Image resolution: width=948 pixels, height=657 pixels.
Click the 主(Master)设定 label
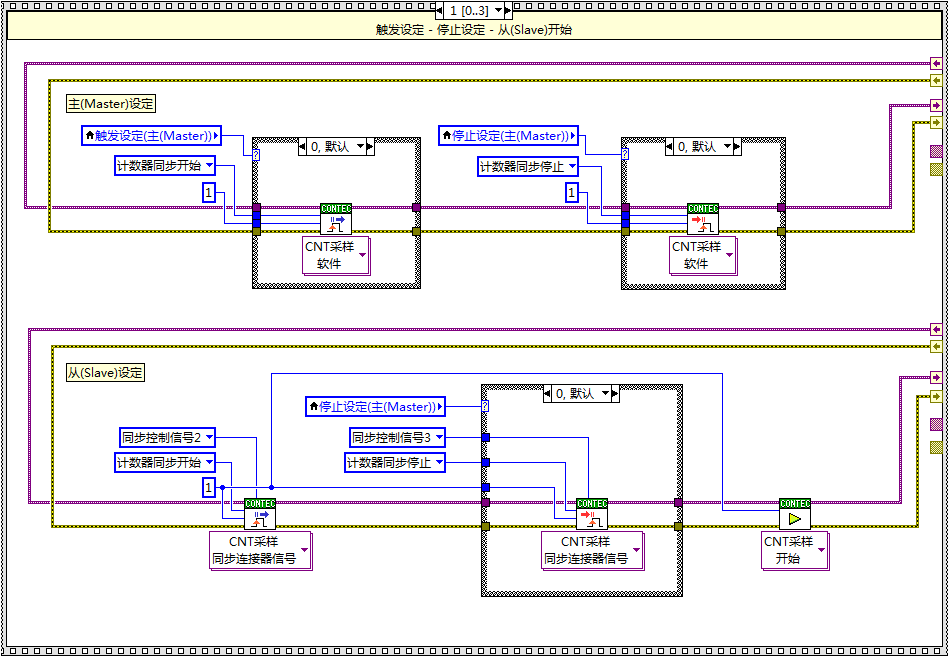point(111,104)
